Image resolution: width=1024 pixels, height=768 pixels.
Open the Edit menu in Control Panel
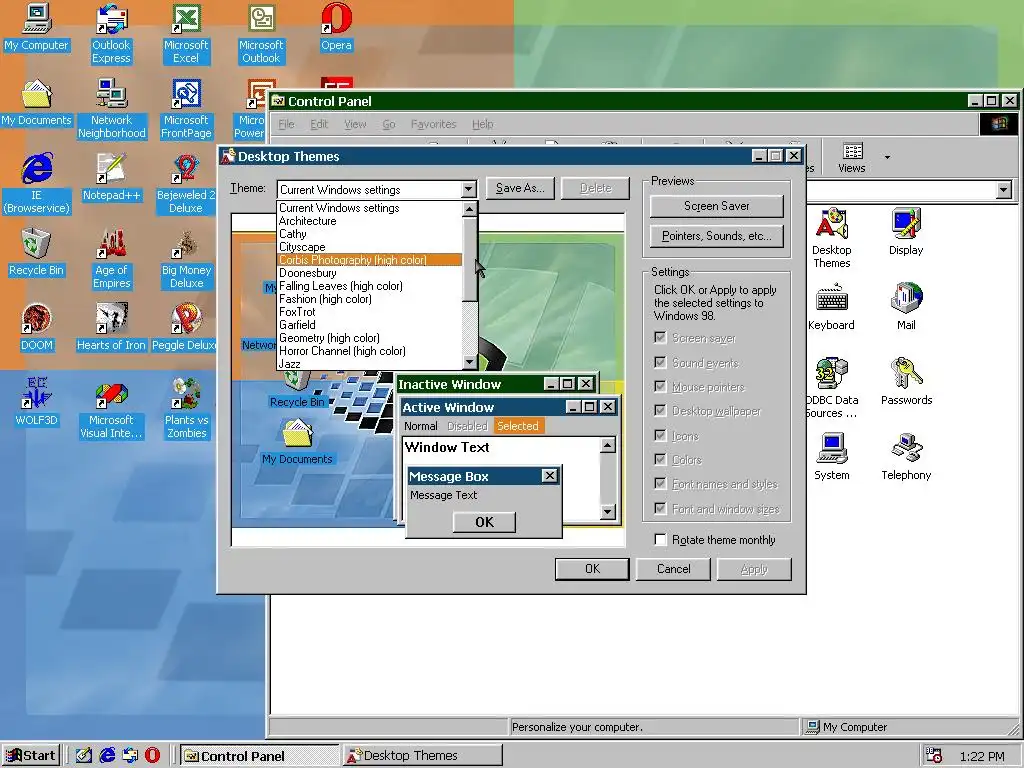(x=319, y=124)
